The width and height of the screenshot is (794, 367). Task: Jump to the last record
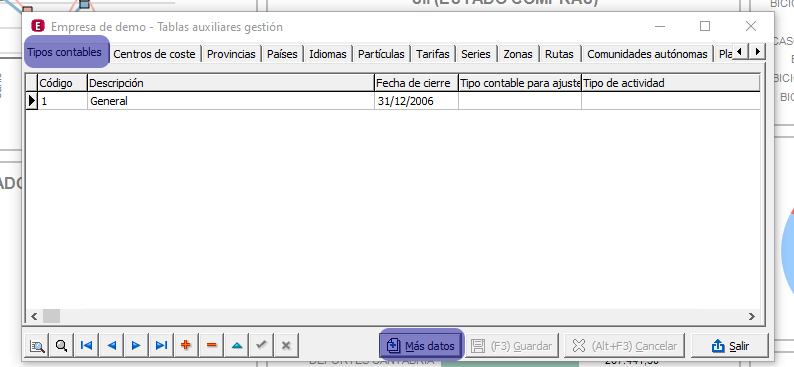coord(161,346)
